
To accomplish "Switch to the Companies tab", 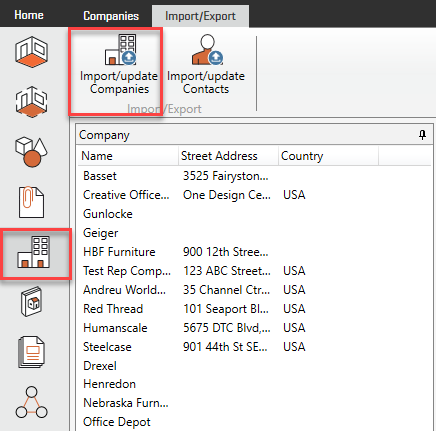I will coord(111,16).
